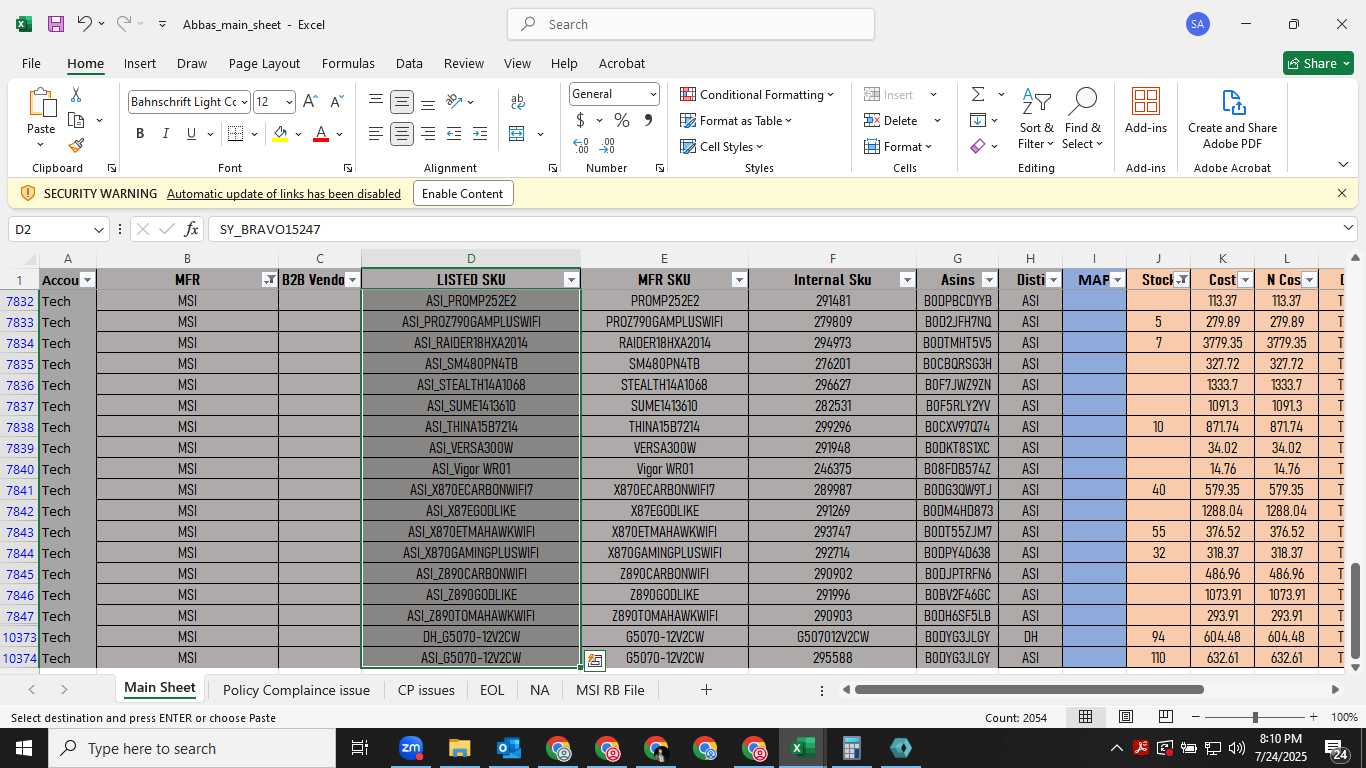Open the Cell Styles gallery
This screenshot has height=768, width=1366.
[x=721, y=146]
